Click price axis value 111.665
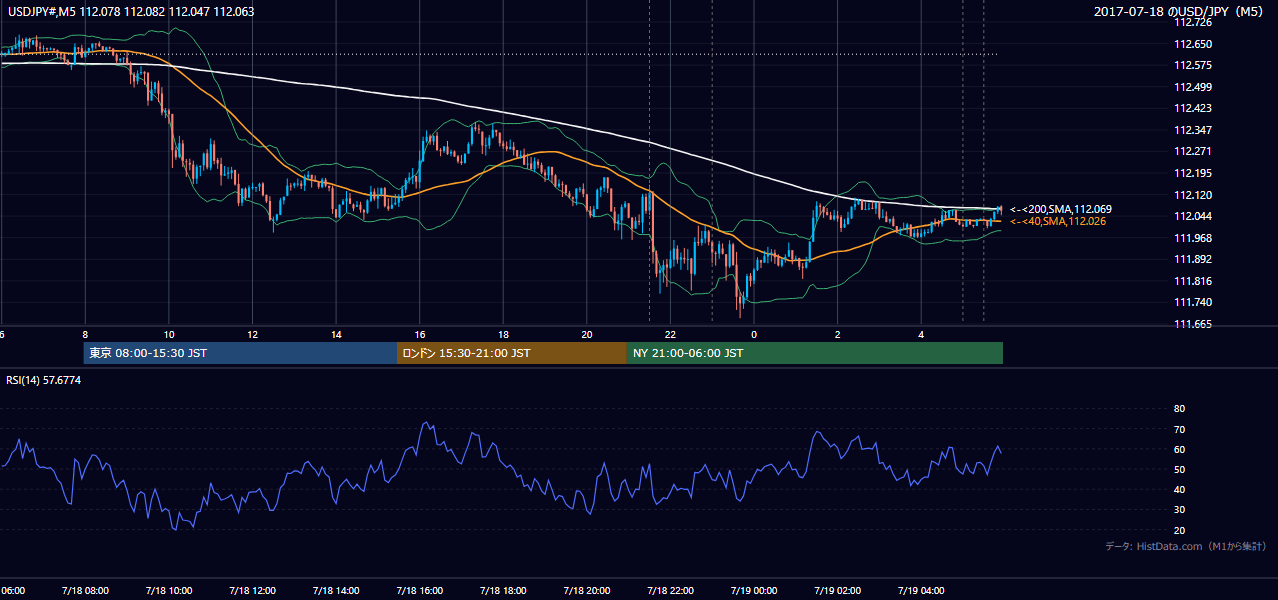 [1192, 324]
